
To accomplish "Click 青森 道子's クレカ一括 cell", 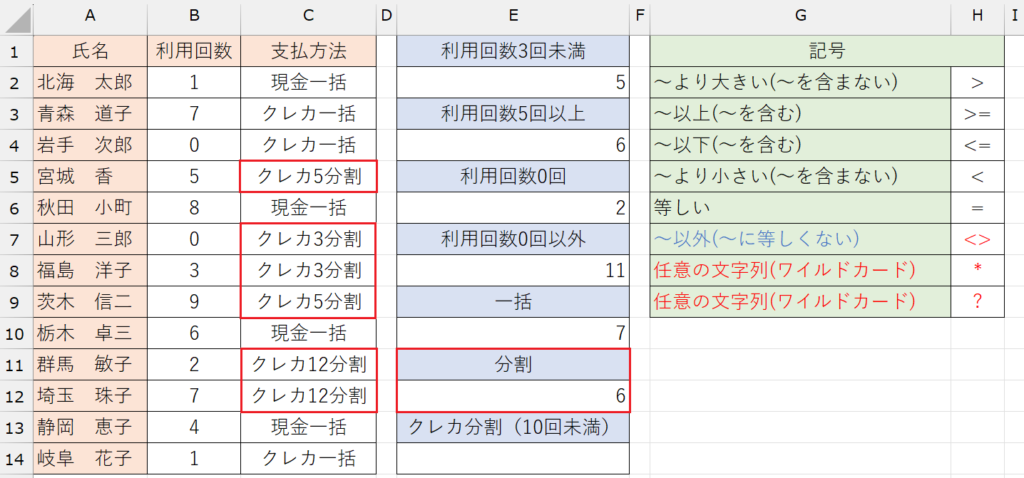I will tap(308, 114).
